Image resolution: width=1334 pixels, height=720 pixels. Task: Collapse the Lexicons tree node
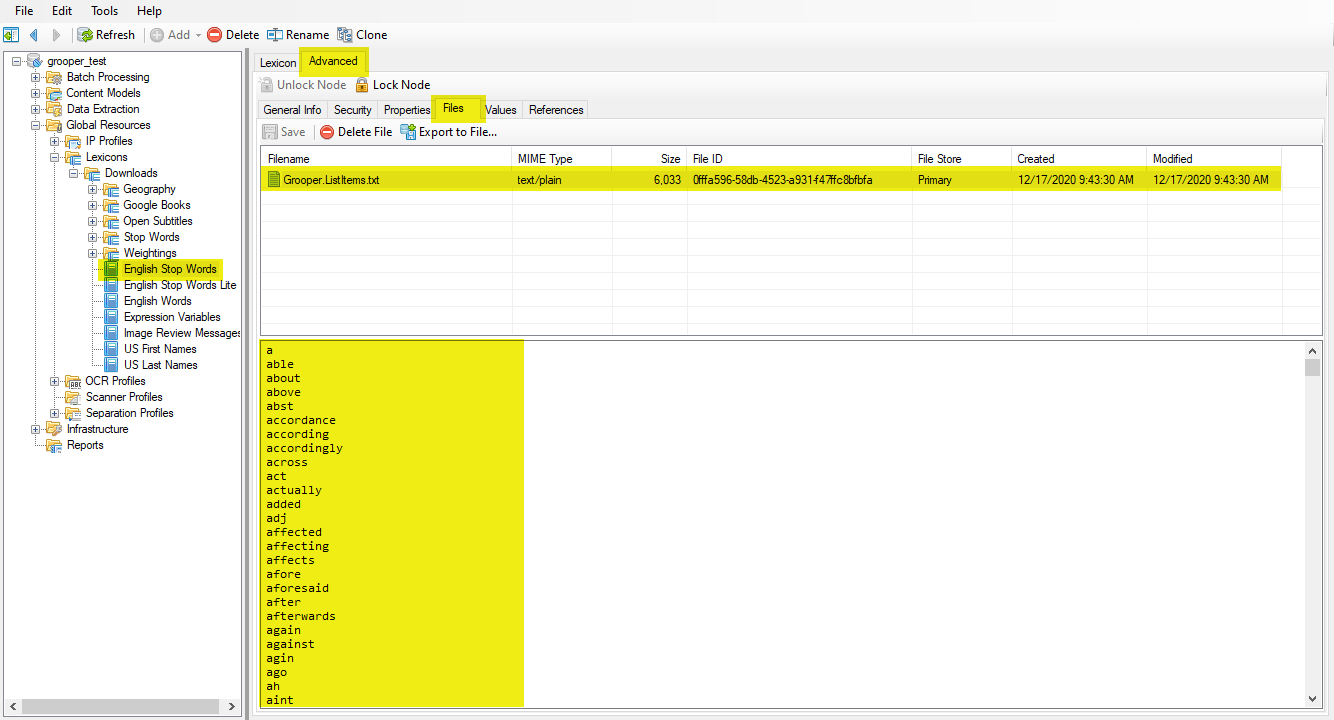click(x=55, y=157)
